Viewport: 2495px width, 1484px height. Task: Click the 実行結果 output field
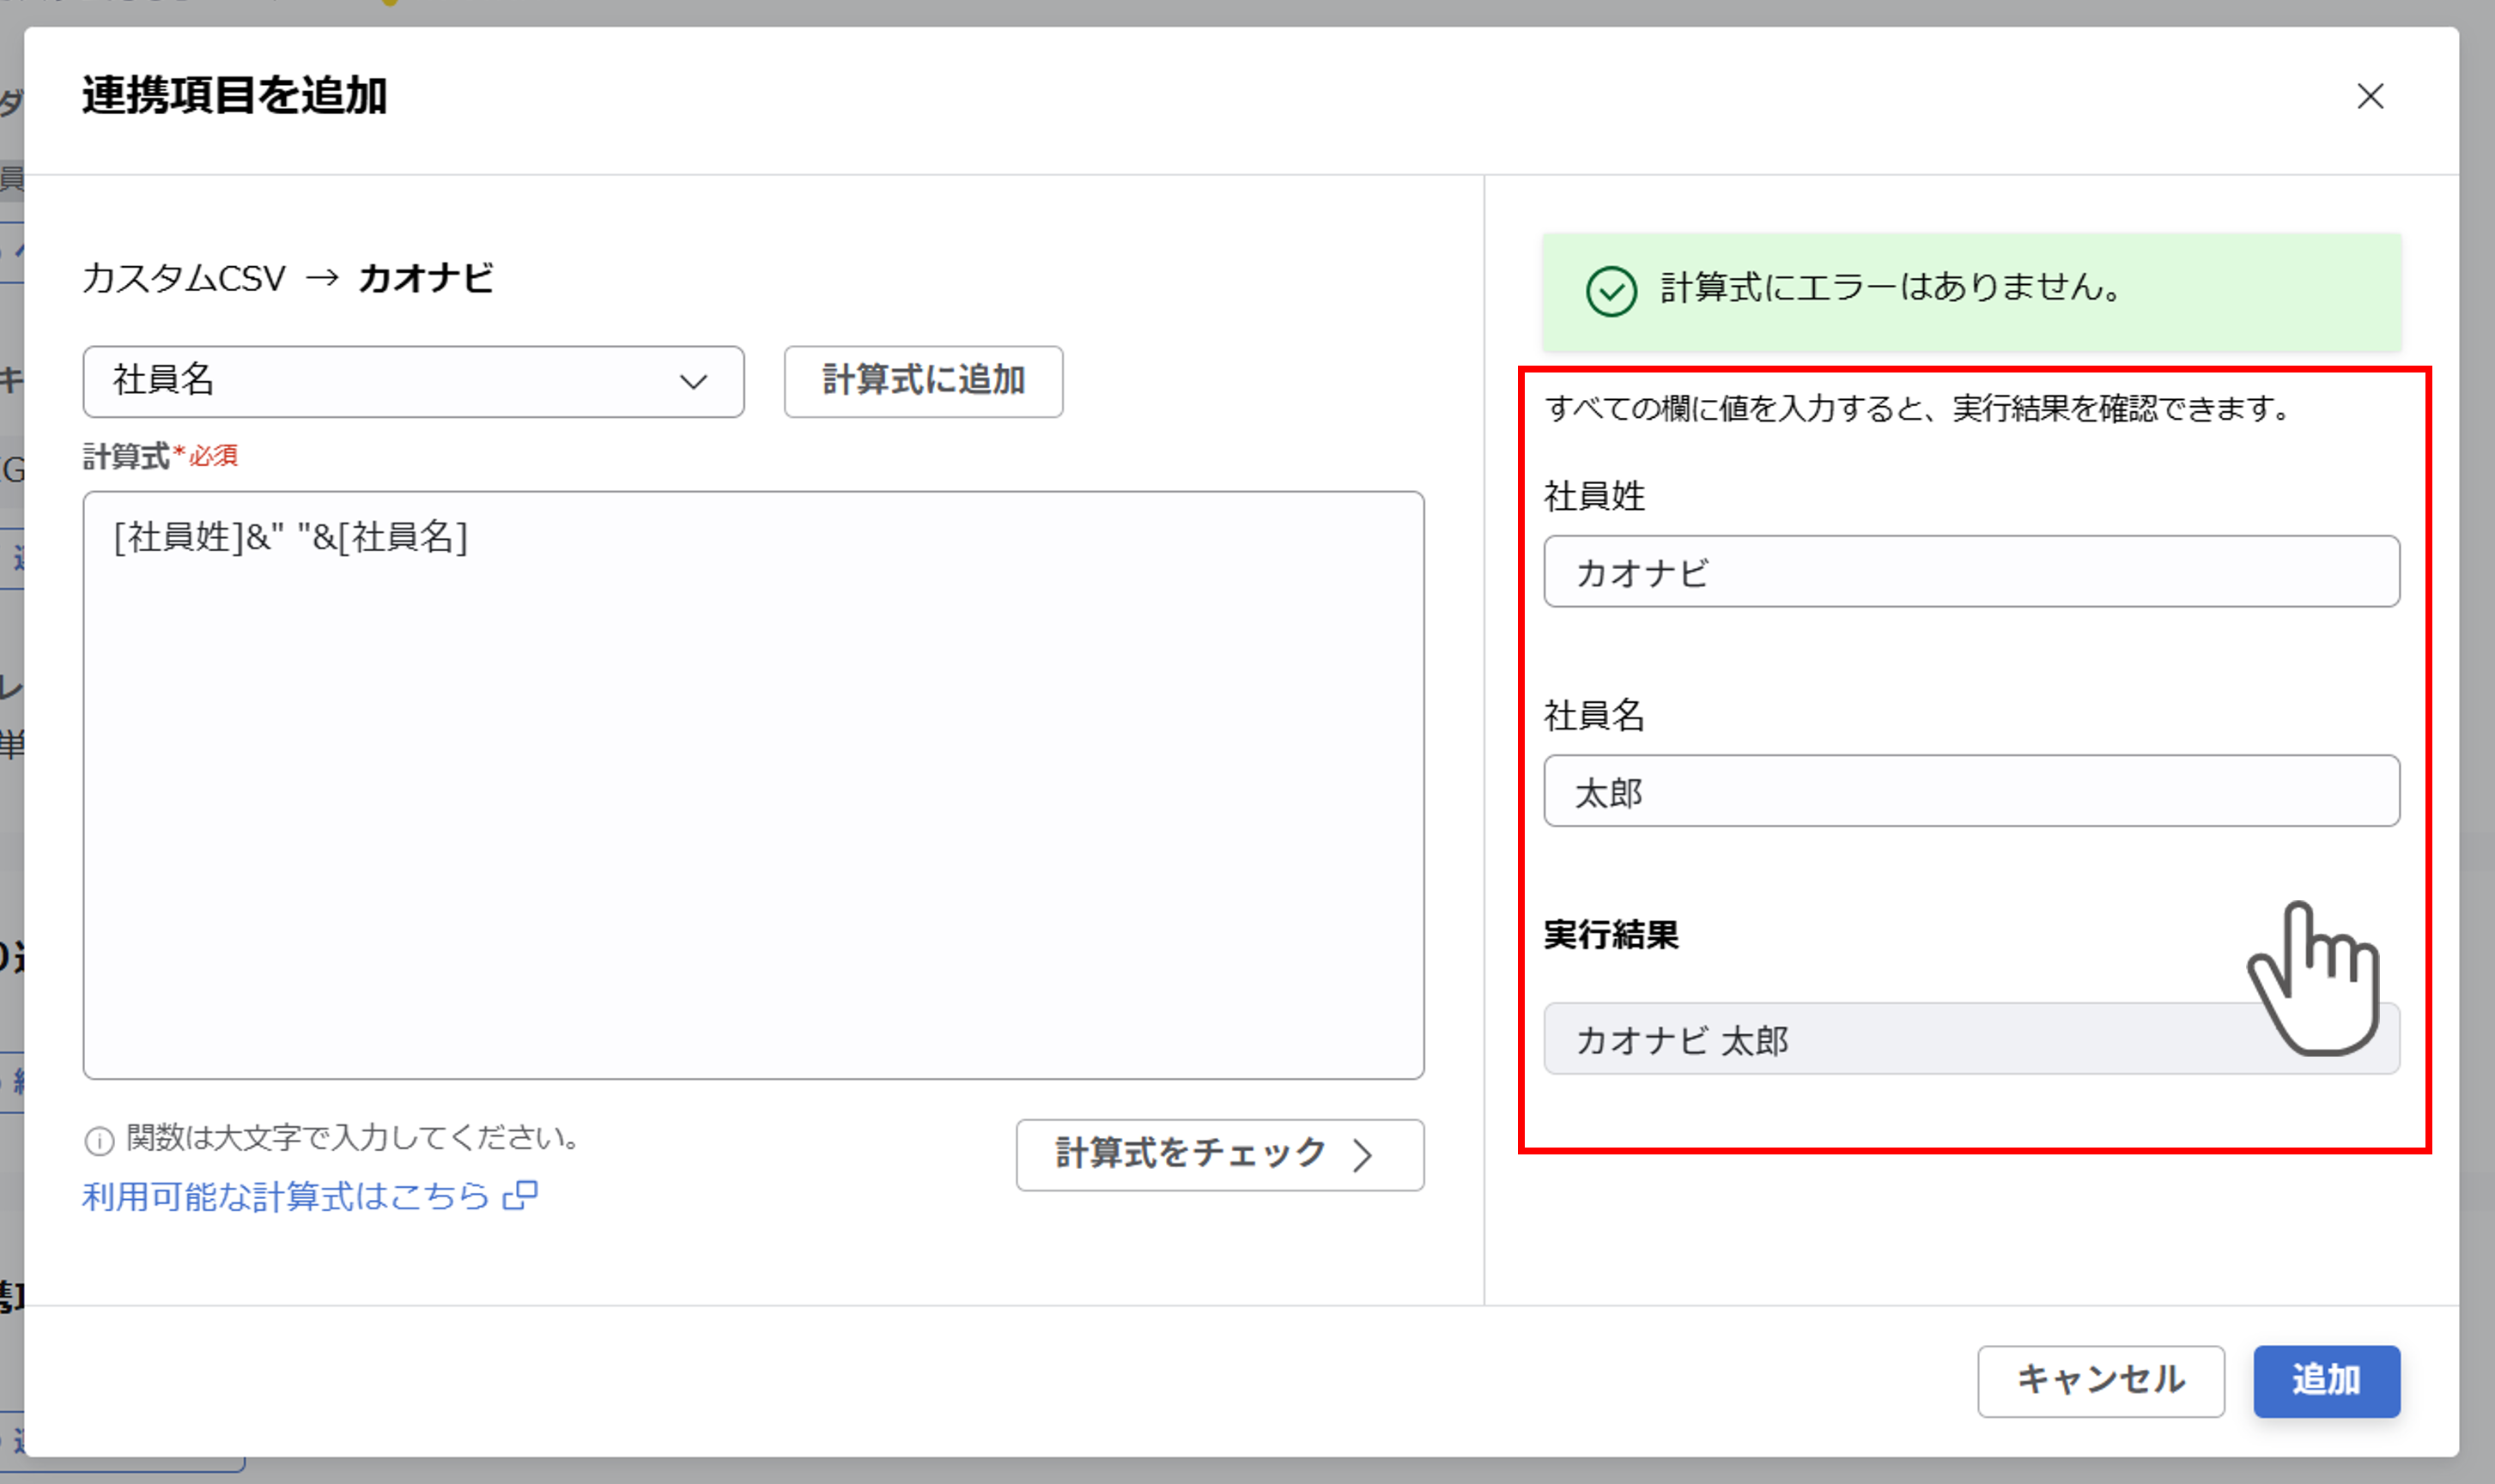pos(1971,1038)
